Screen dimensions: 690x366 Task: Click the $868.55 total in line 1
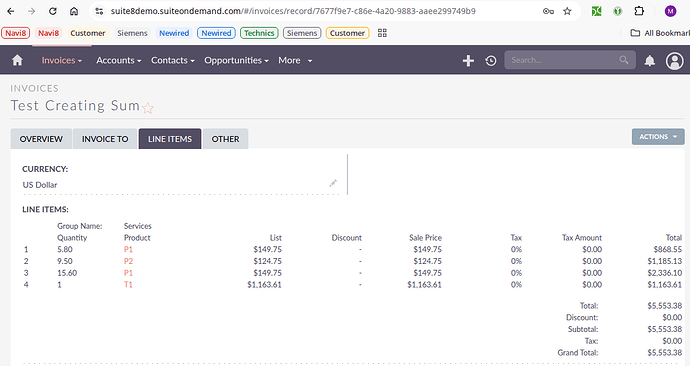(668, 249)
